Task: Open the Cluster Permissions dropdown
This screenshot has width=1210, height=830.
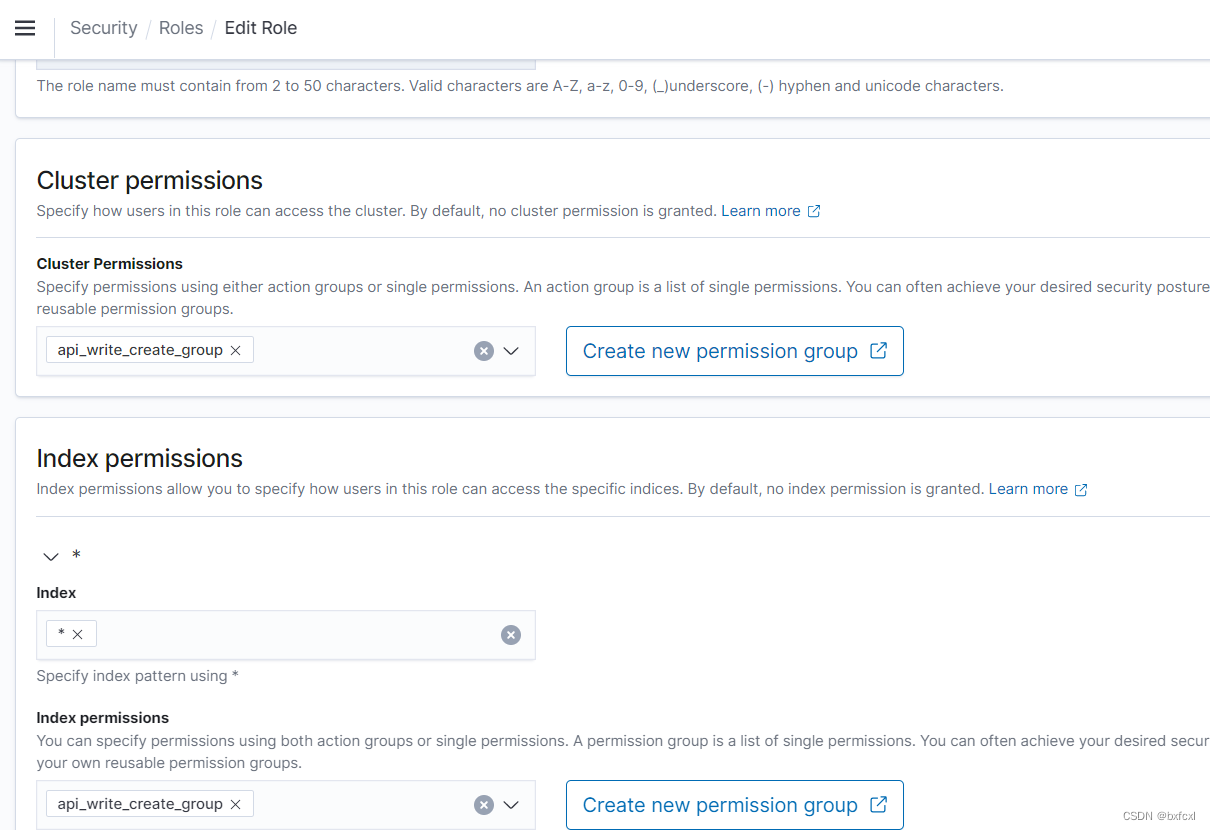Action: [x=511, y=350]
